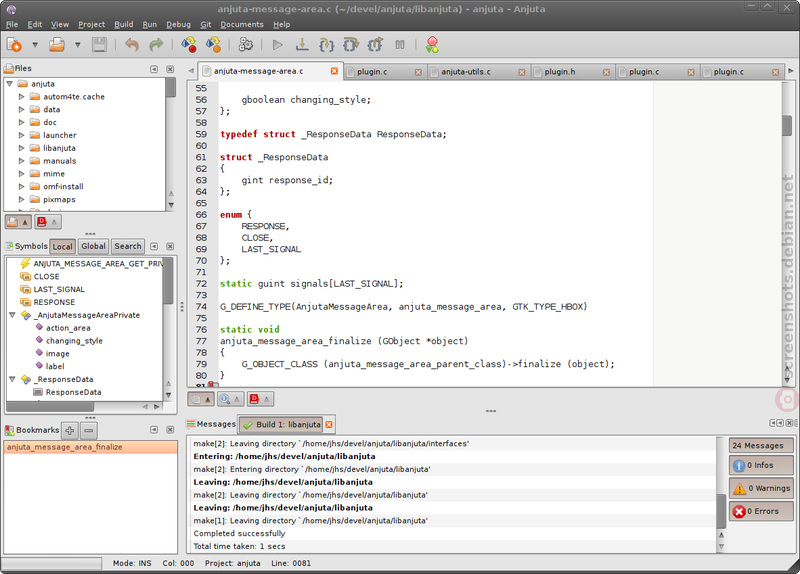
Task: Select the Build 1: libanjuta messages tab
Action: pos(282,425)
